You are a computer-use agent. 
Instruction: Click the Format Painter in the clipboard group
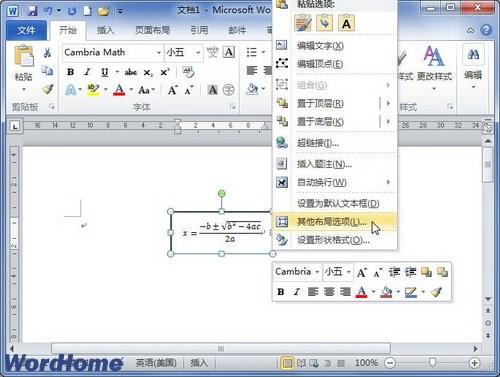click(x=48, y=89)
